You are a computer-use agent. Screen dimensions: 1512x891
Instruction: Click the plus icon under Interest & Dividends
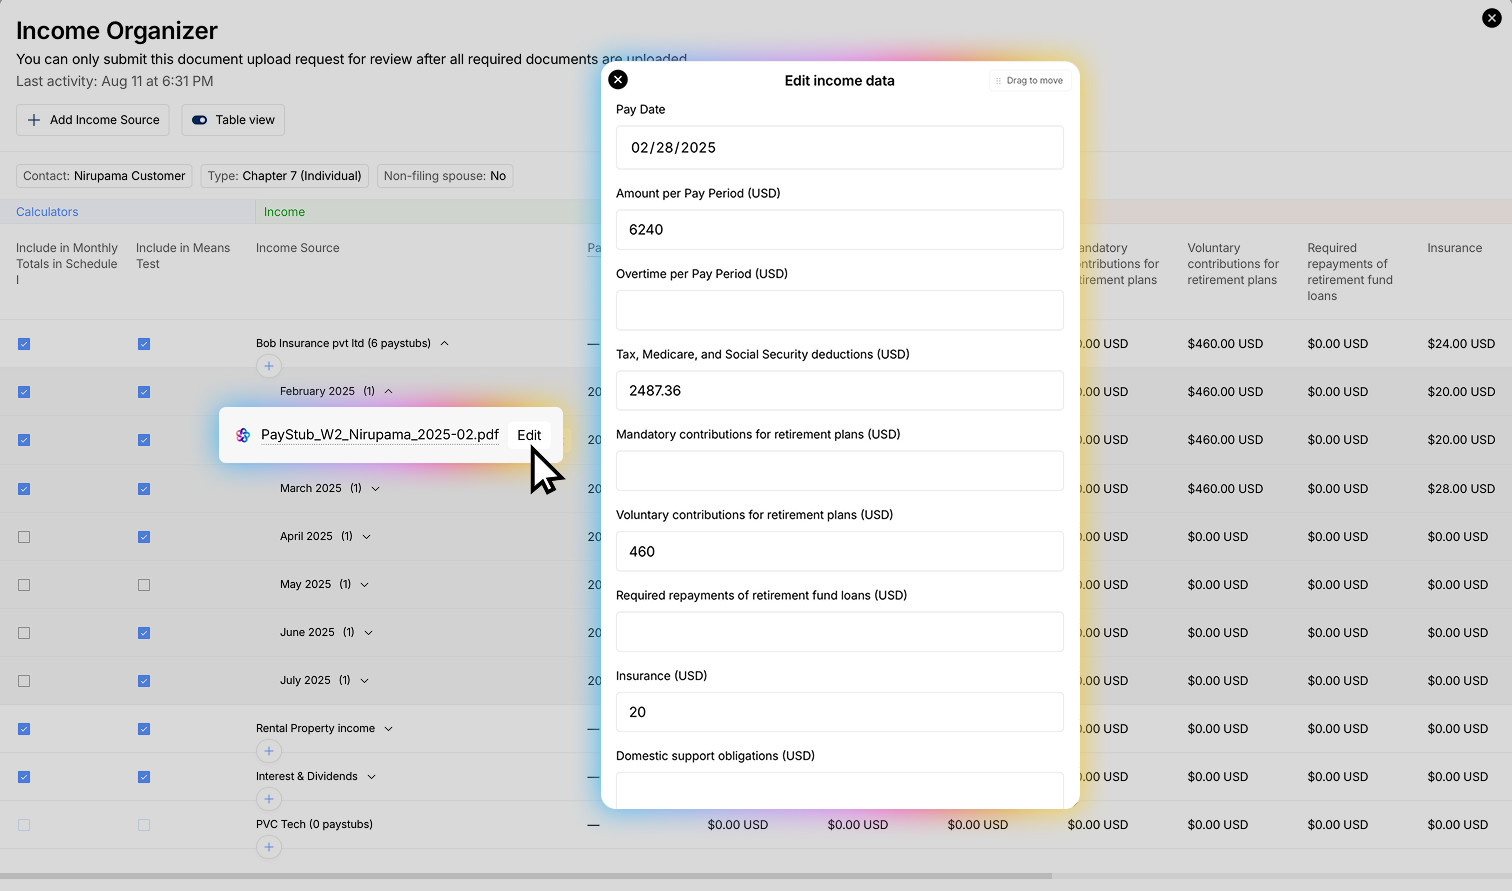click(268, 799)
